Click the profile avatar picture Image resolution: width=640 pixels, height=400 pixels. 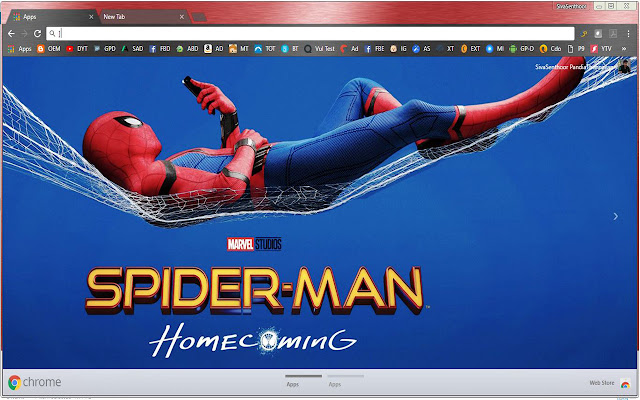coord(624,66)
